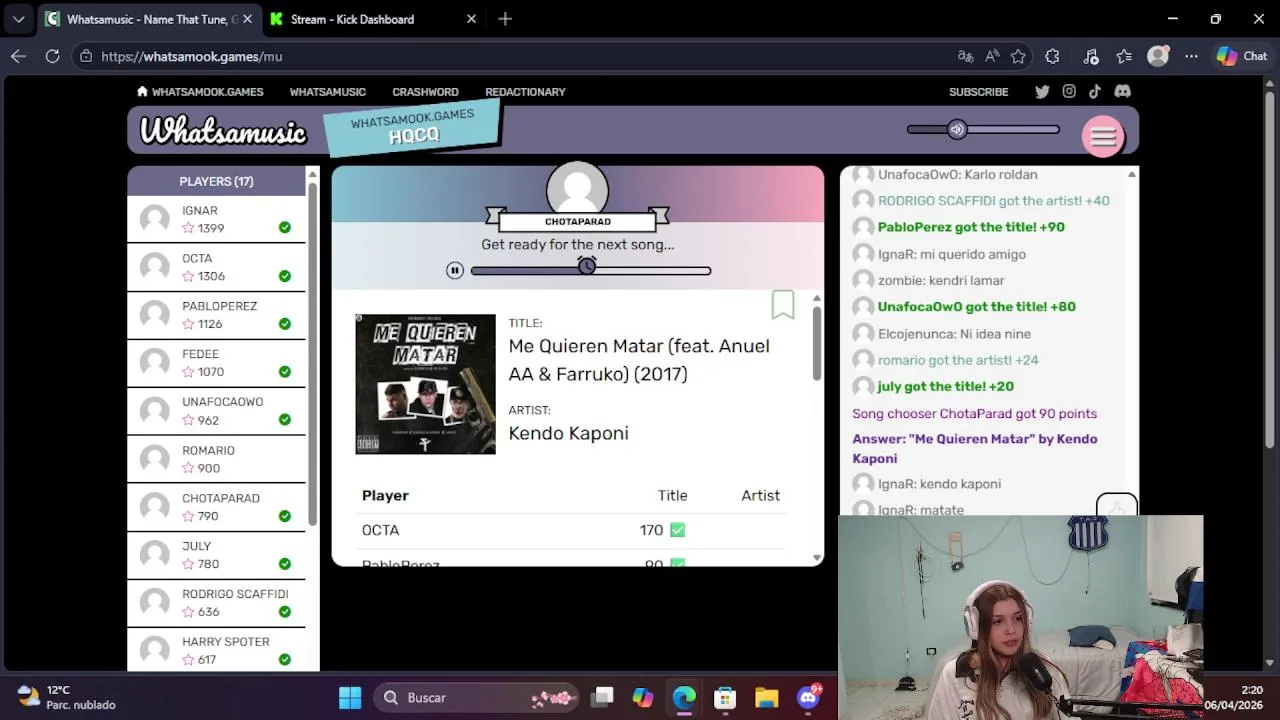The height and width of the screenshot is (720, 1280).
Task: Click the home icon beside WHATSAMOOK.GAMES
Action: pyautogui.click(x=142, y=91)
